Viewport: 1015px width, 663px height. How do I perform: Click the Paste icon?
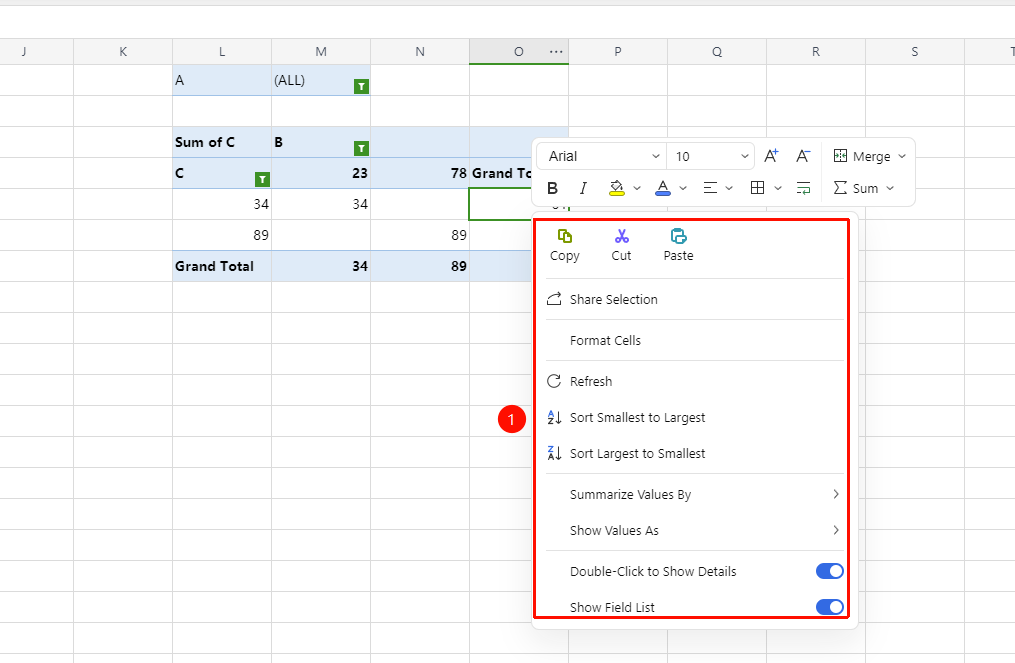click(678, 236)
